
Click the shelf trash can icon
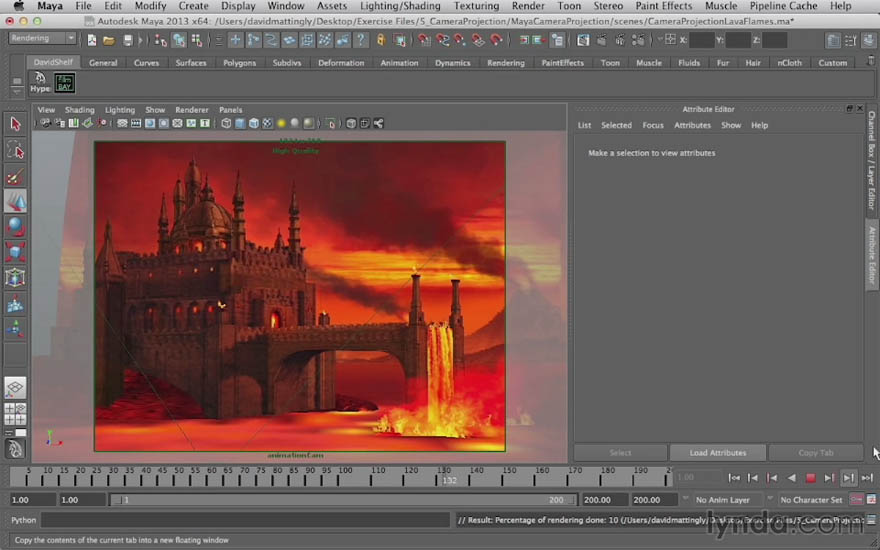pyautogui.click(x=870, y=61)
